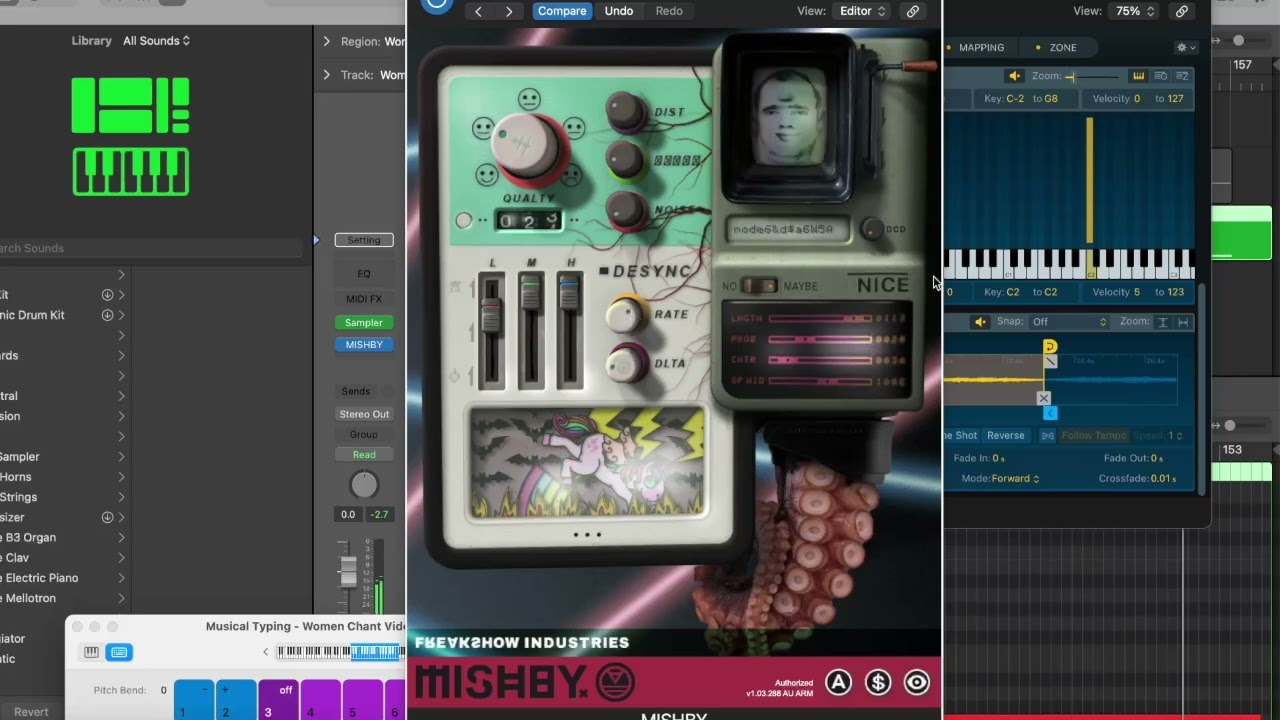Click the H band fader
The image size is (1280, 720).
click(x=569, y=292)
